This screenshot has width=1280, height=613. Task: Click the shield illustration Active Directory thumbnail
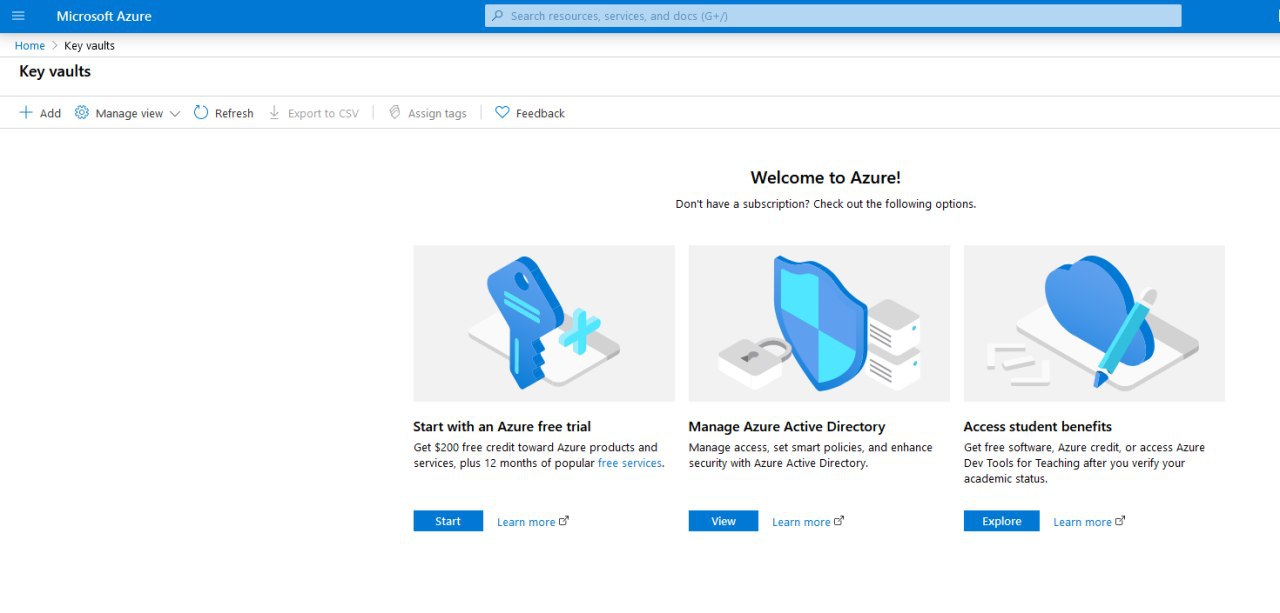819,323
